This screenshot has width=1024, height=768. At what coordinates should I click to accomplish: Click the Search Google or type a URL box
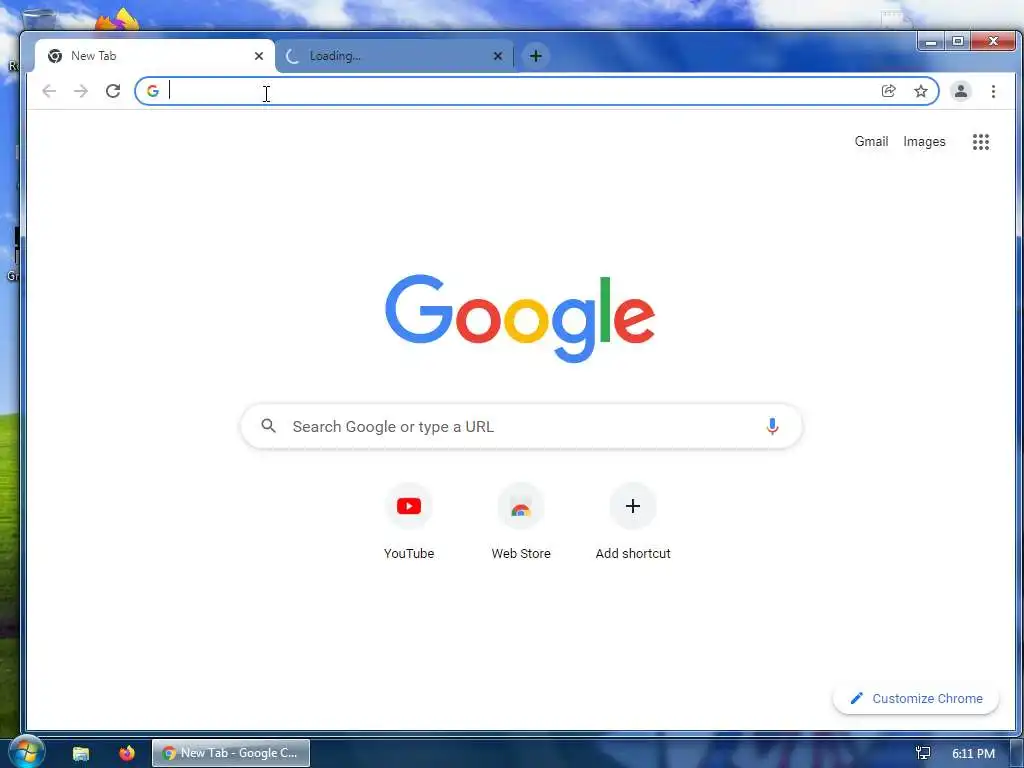click(521, 426)
